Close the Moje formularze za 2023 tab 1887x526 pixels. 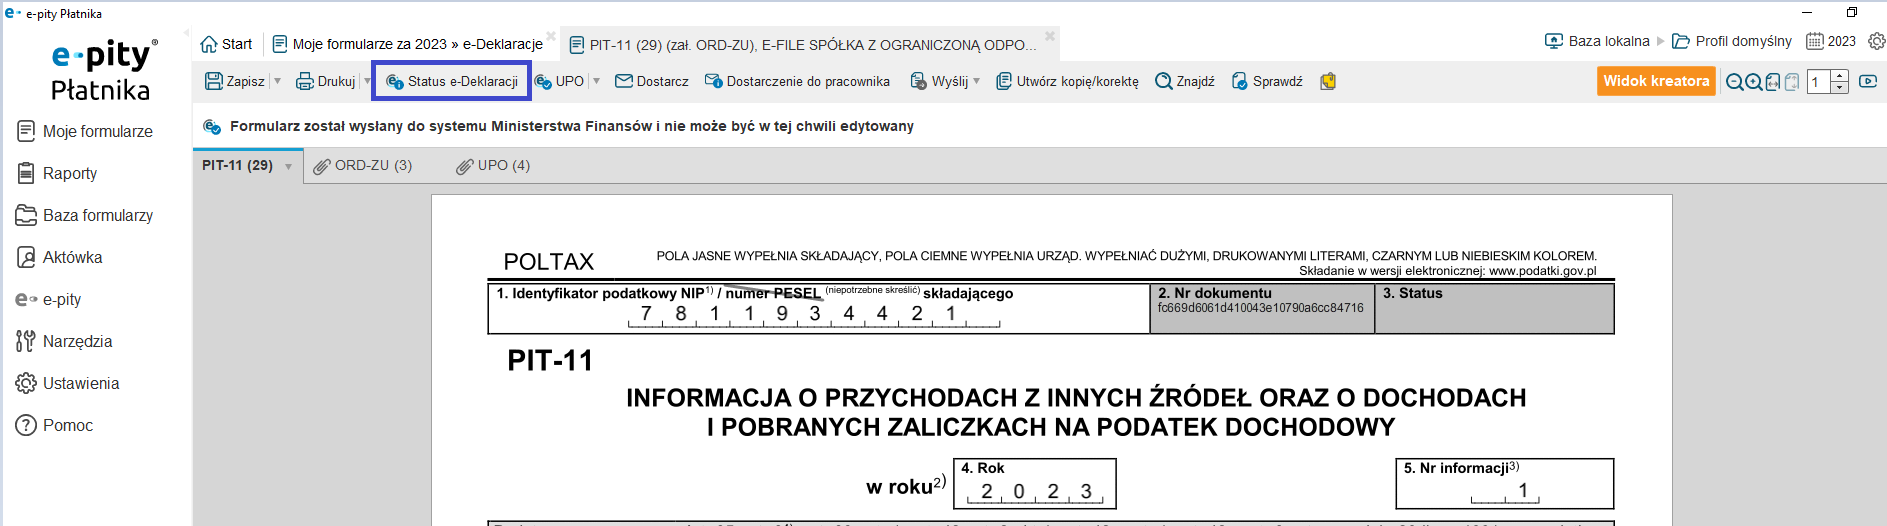click(x=551, y=35)
